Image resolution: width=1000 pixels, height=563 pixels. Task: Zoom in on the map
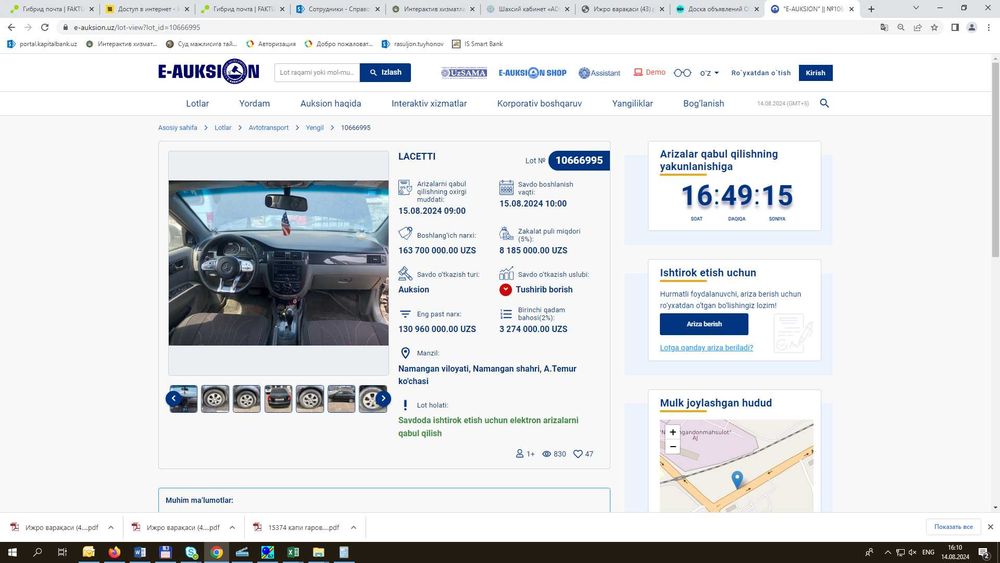(x=673, y=432)
